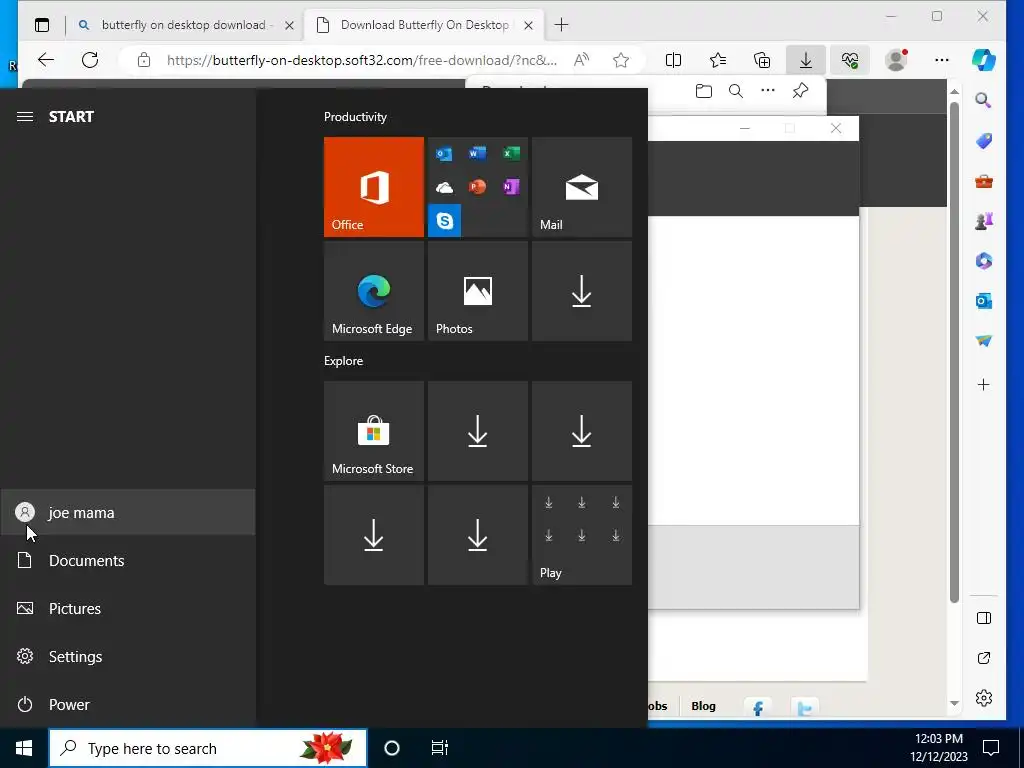Open Browser essentials heart icon
The image size is (1024, 768).
click(850, 60)
